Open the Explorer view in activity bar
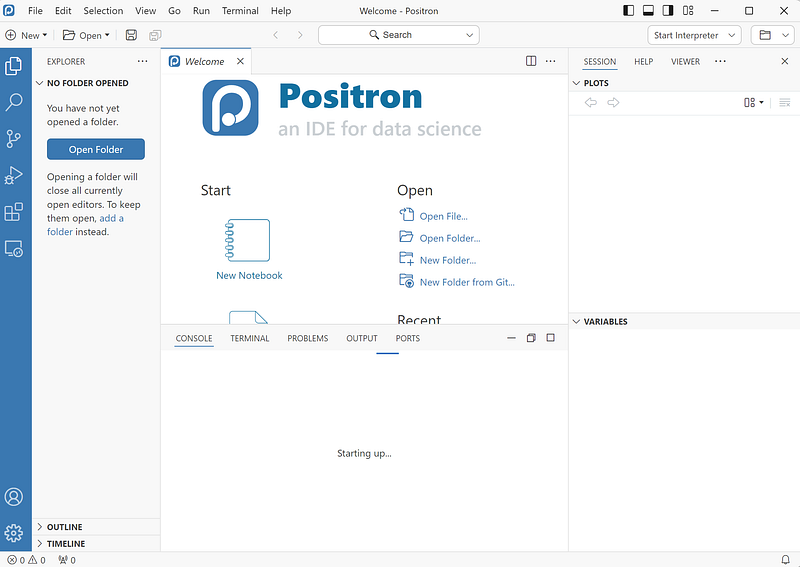Screen dimensions: 800x567 [14, 66]
